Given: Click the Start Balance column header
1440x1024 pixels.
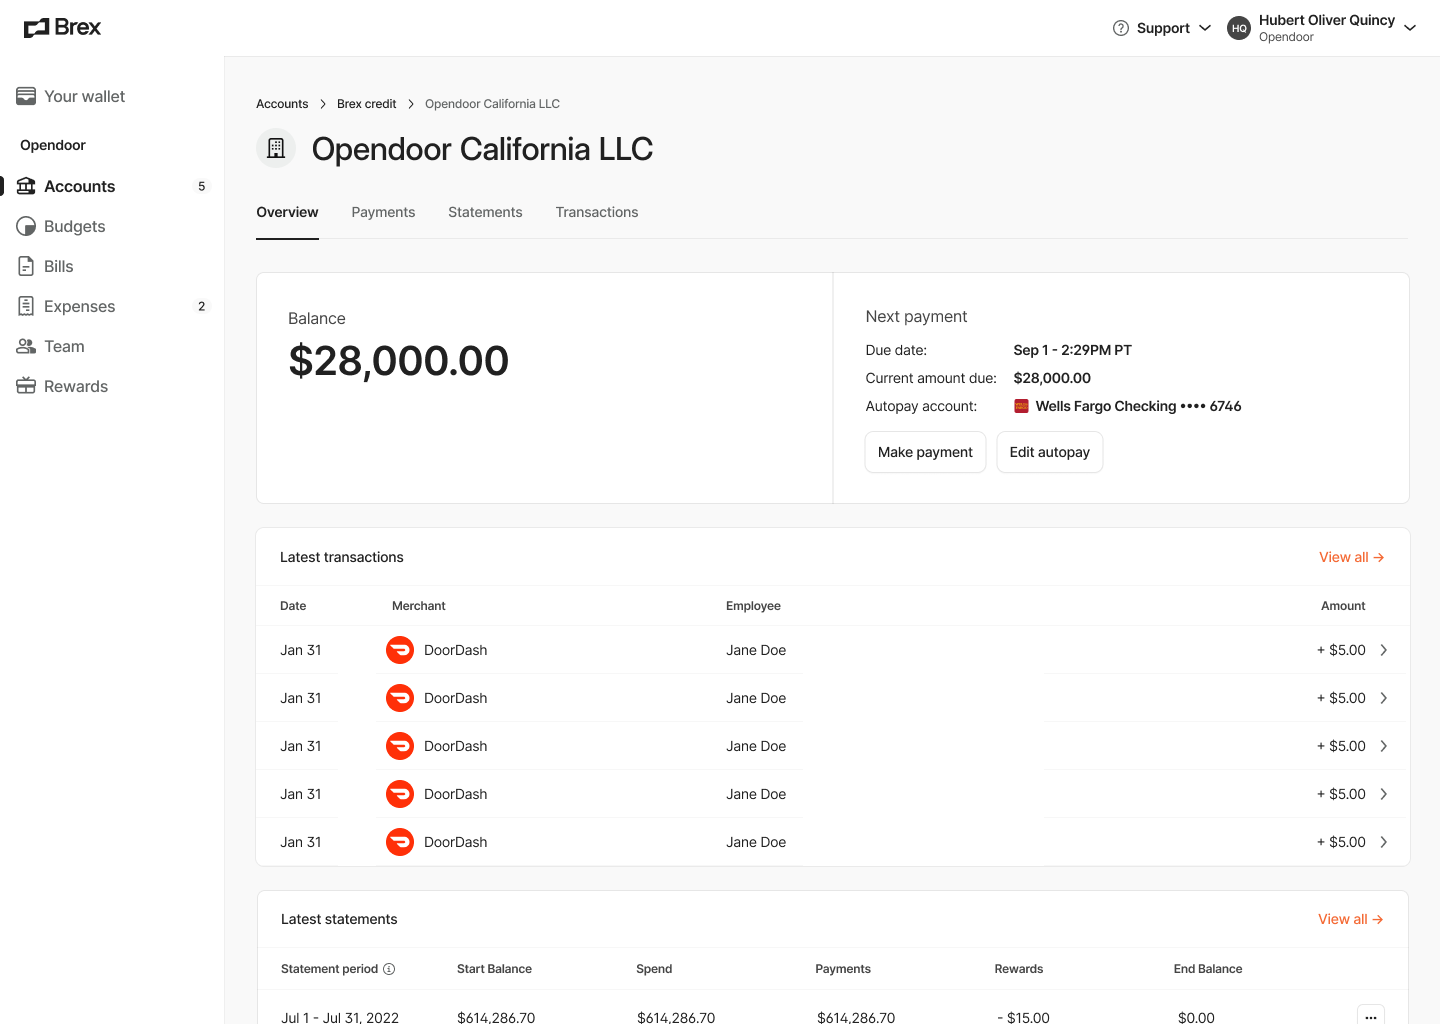Looking at the screenshot, I should click(x=494, y=969).
